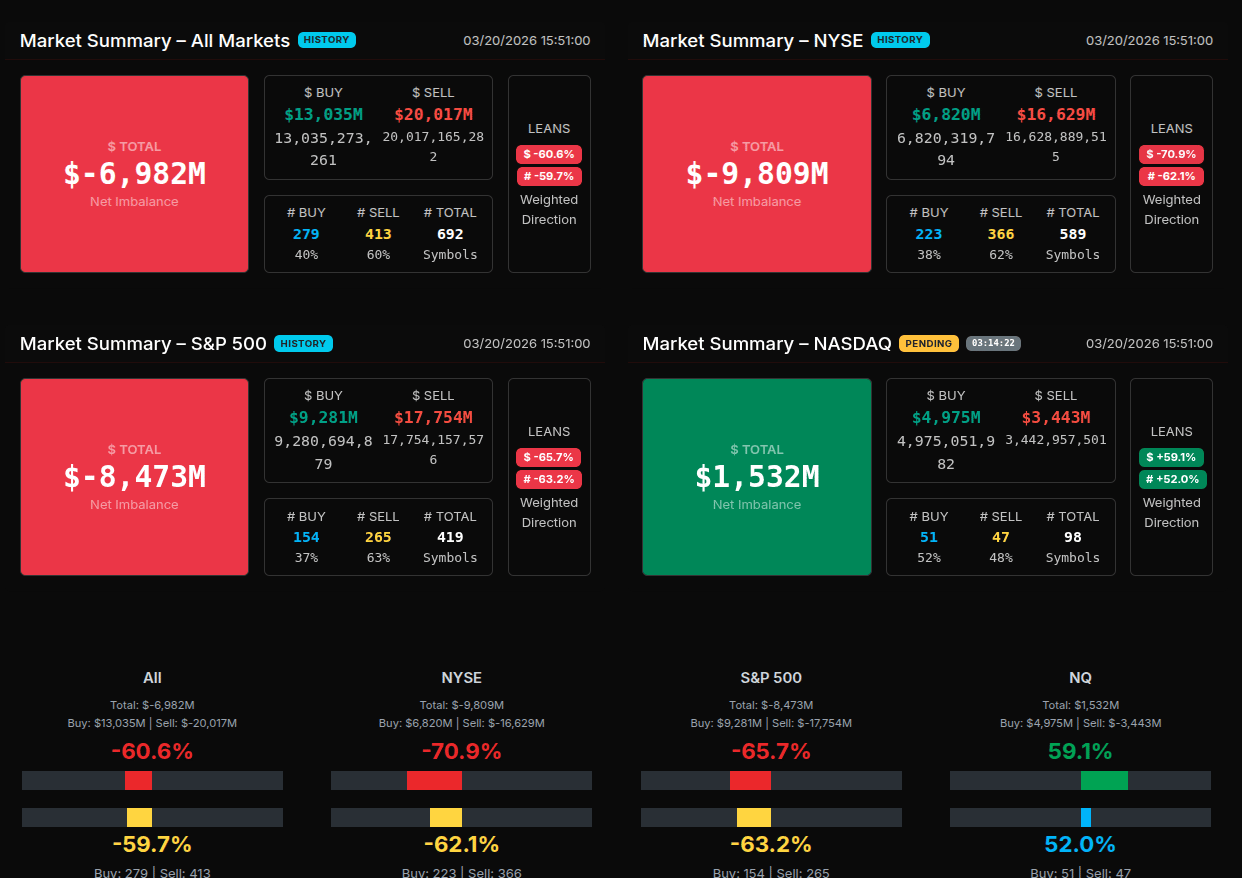Click the Market Summary – NASDAQ title
The width and height of the screenshot is (1242, 878).
(x=766, y=343)
